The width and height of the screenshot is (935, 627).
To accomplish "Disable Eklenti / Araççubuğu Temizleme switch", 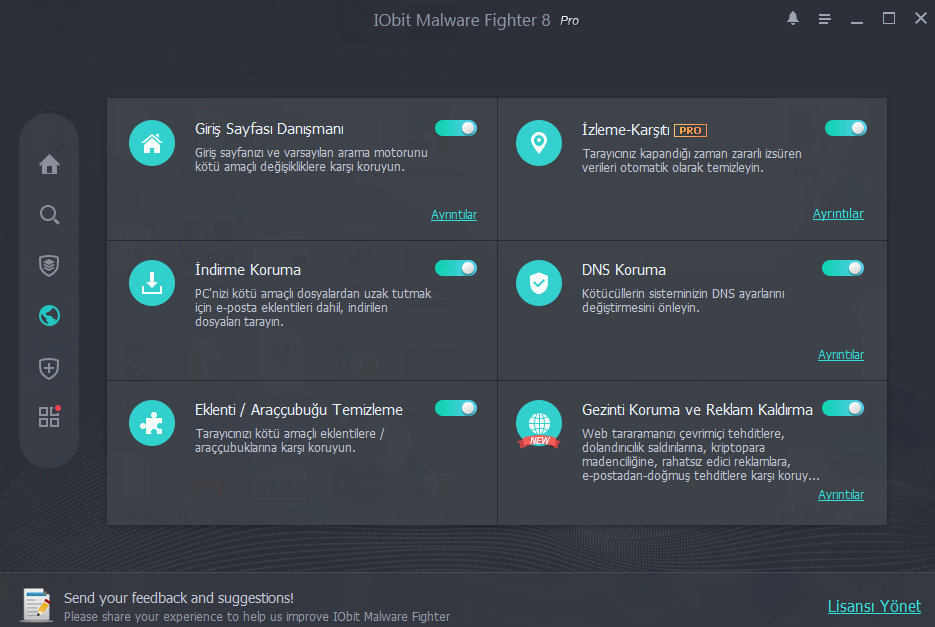I will coord(456,408).
